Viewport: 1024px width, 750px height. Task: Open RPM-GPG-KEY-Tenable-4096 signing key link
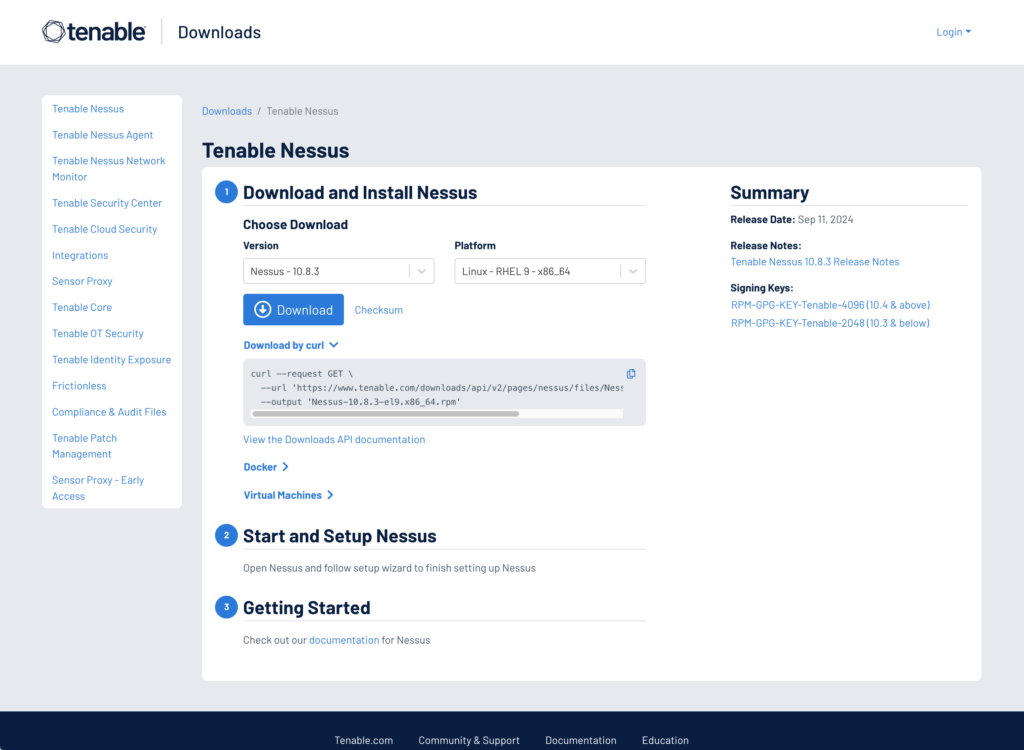[x=830, y=305]
